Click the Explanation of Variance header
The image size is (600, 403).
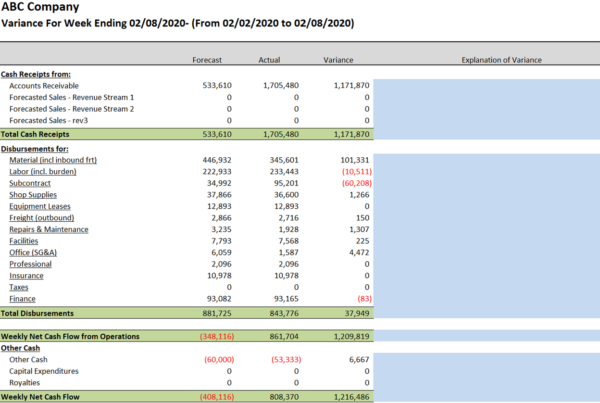pyautogui.click(x=501, y=60)
